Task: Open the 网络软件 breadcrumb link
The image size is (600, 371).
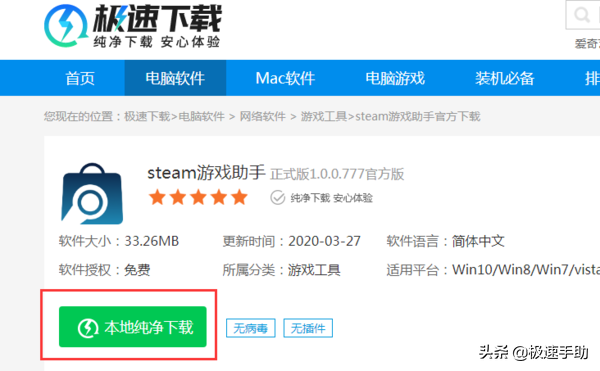Action: coord(262,116)
